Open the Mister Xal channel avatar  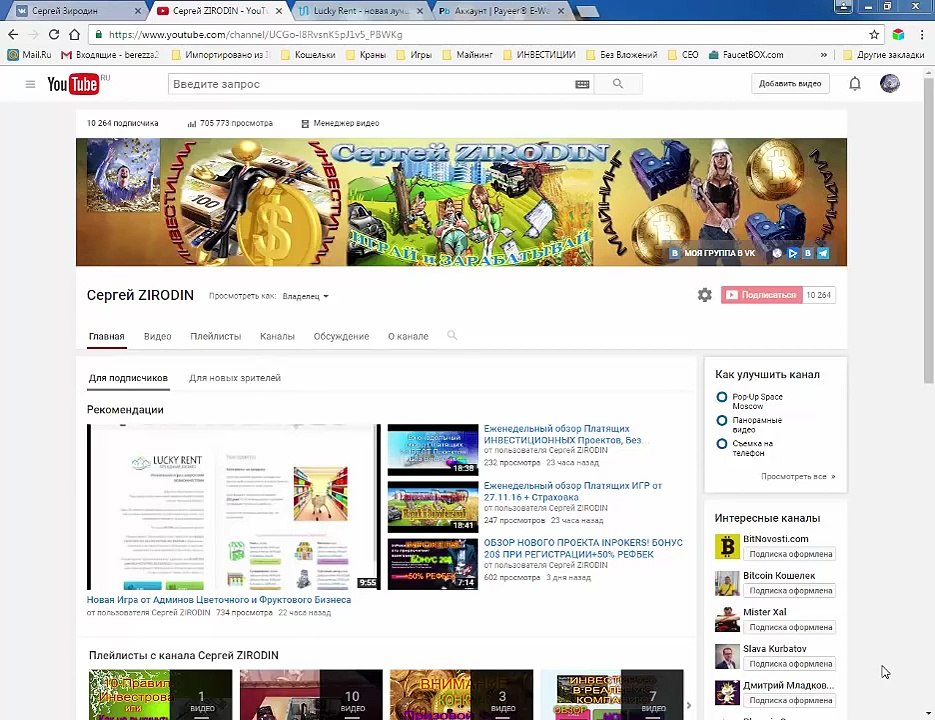[727, 620]
